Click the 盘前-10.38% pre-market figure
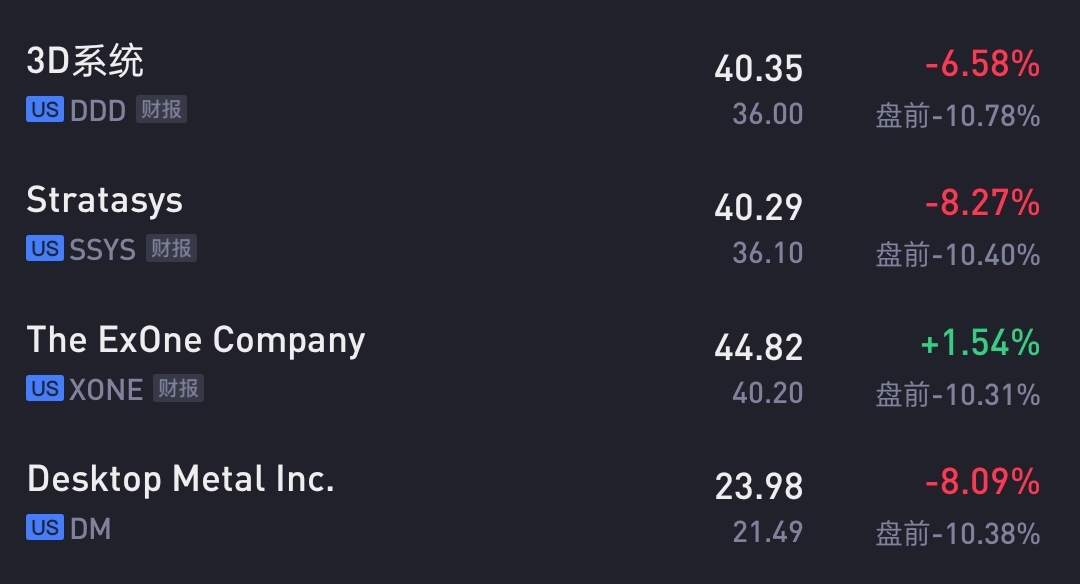 pyautogui.click(x=958, y=534)
